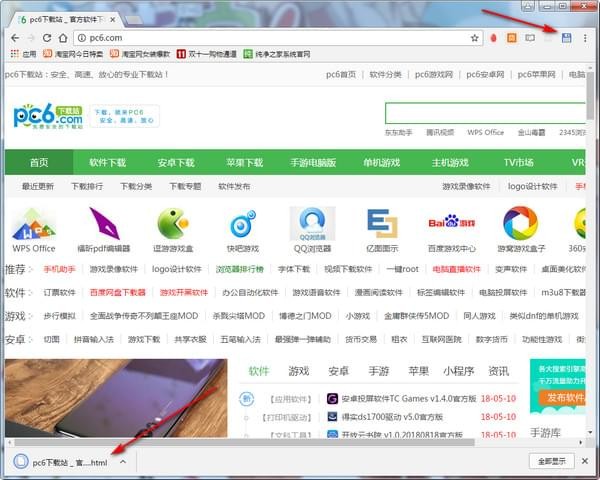This screenshot has width=600, height=480.
Task: Click the 淘宝网今日特卖 bookmark
Action: (x=73, y=54)
